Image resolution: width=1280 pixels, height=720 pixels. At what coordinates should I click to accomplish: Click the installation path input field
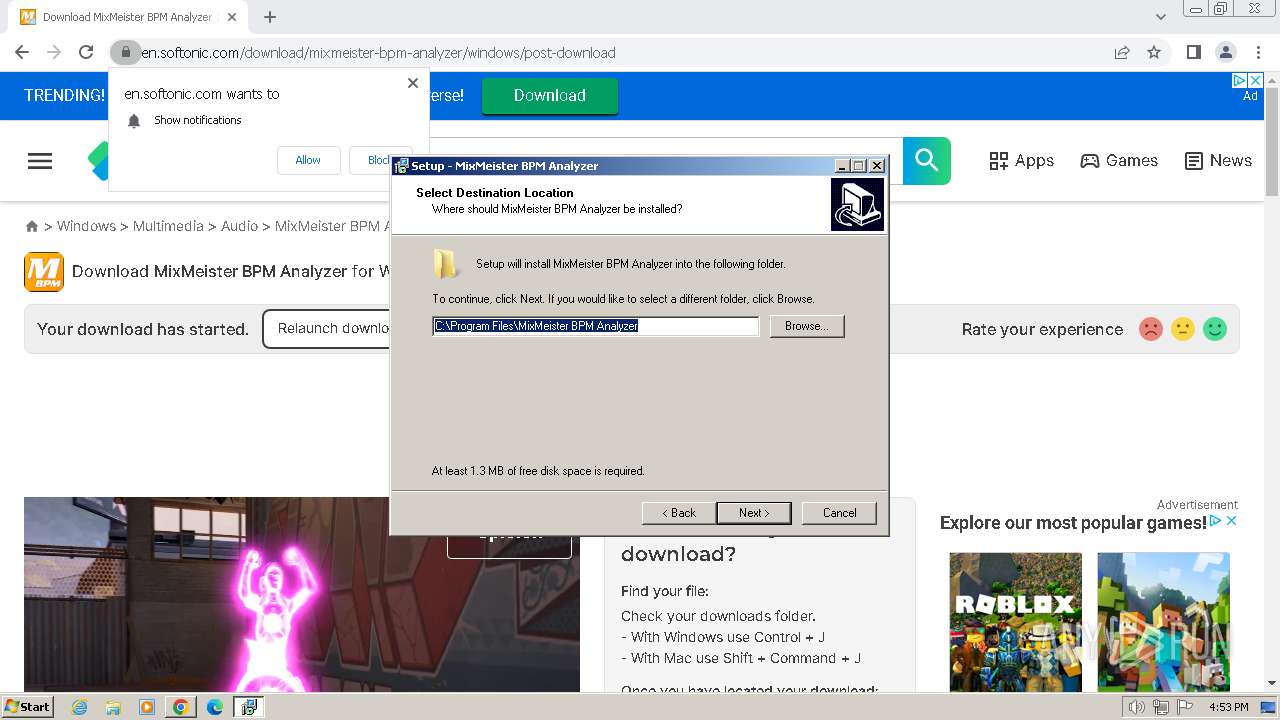tap(596, 326)
